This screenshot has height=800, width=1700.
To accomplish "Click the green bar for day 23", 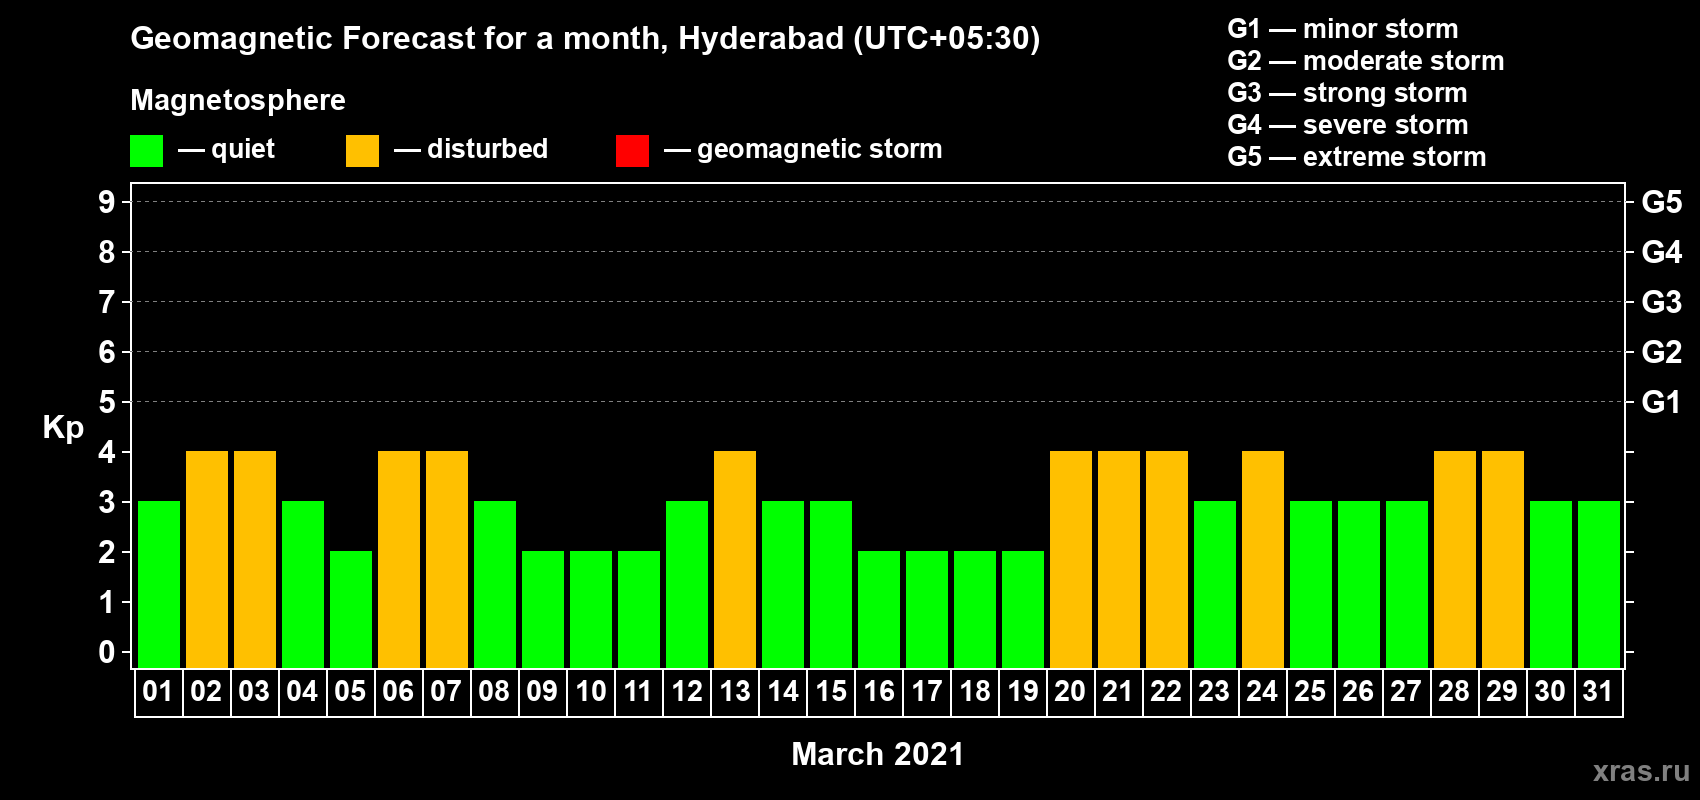I will pyautogui.click(x=1215, y=584).
